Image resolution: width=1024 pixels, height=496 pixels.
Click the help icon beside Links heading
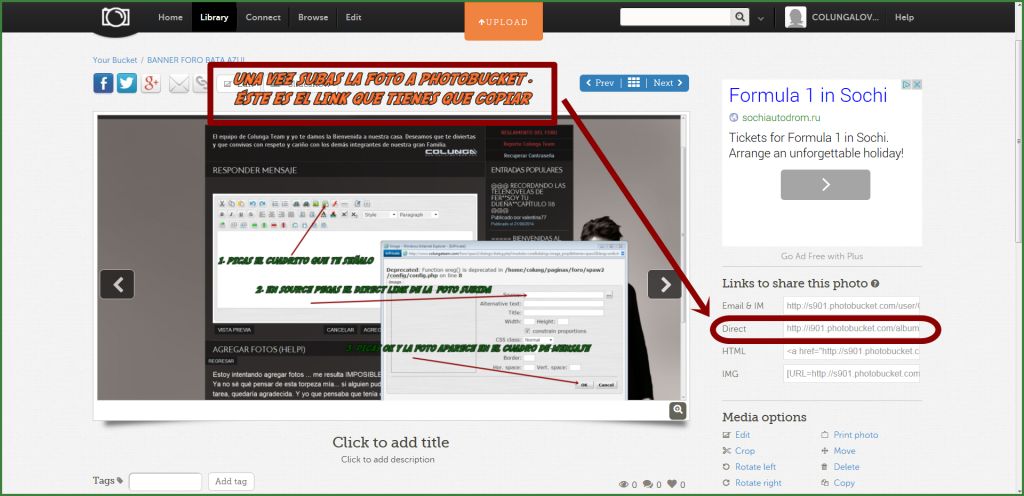875,284
